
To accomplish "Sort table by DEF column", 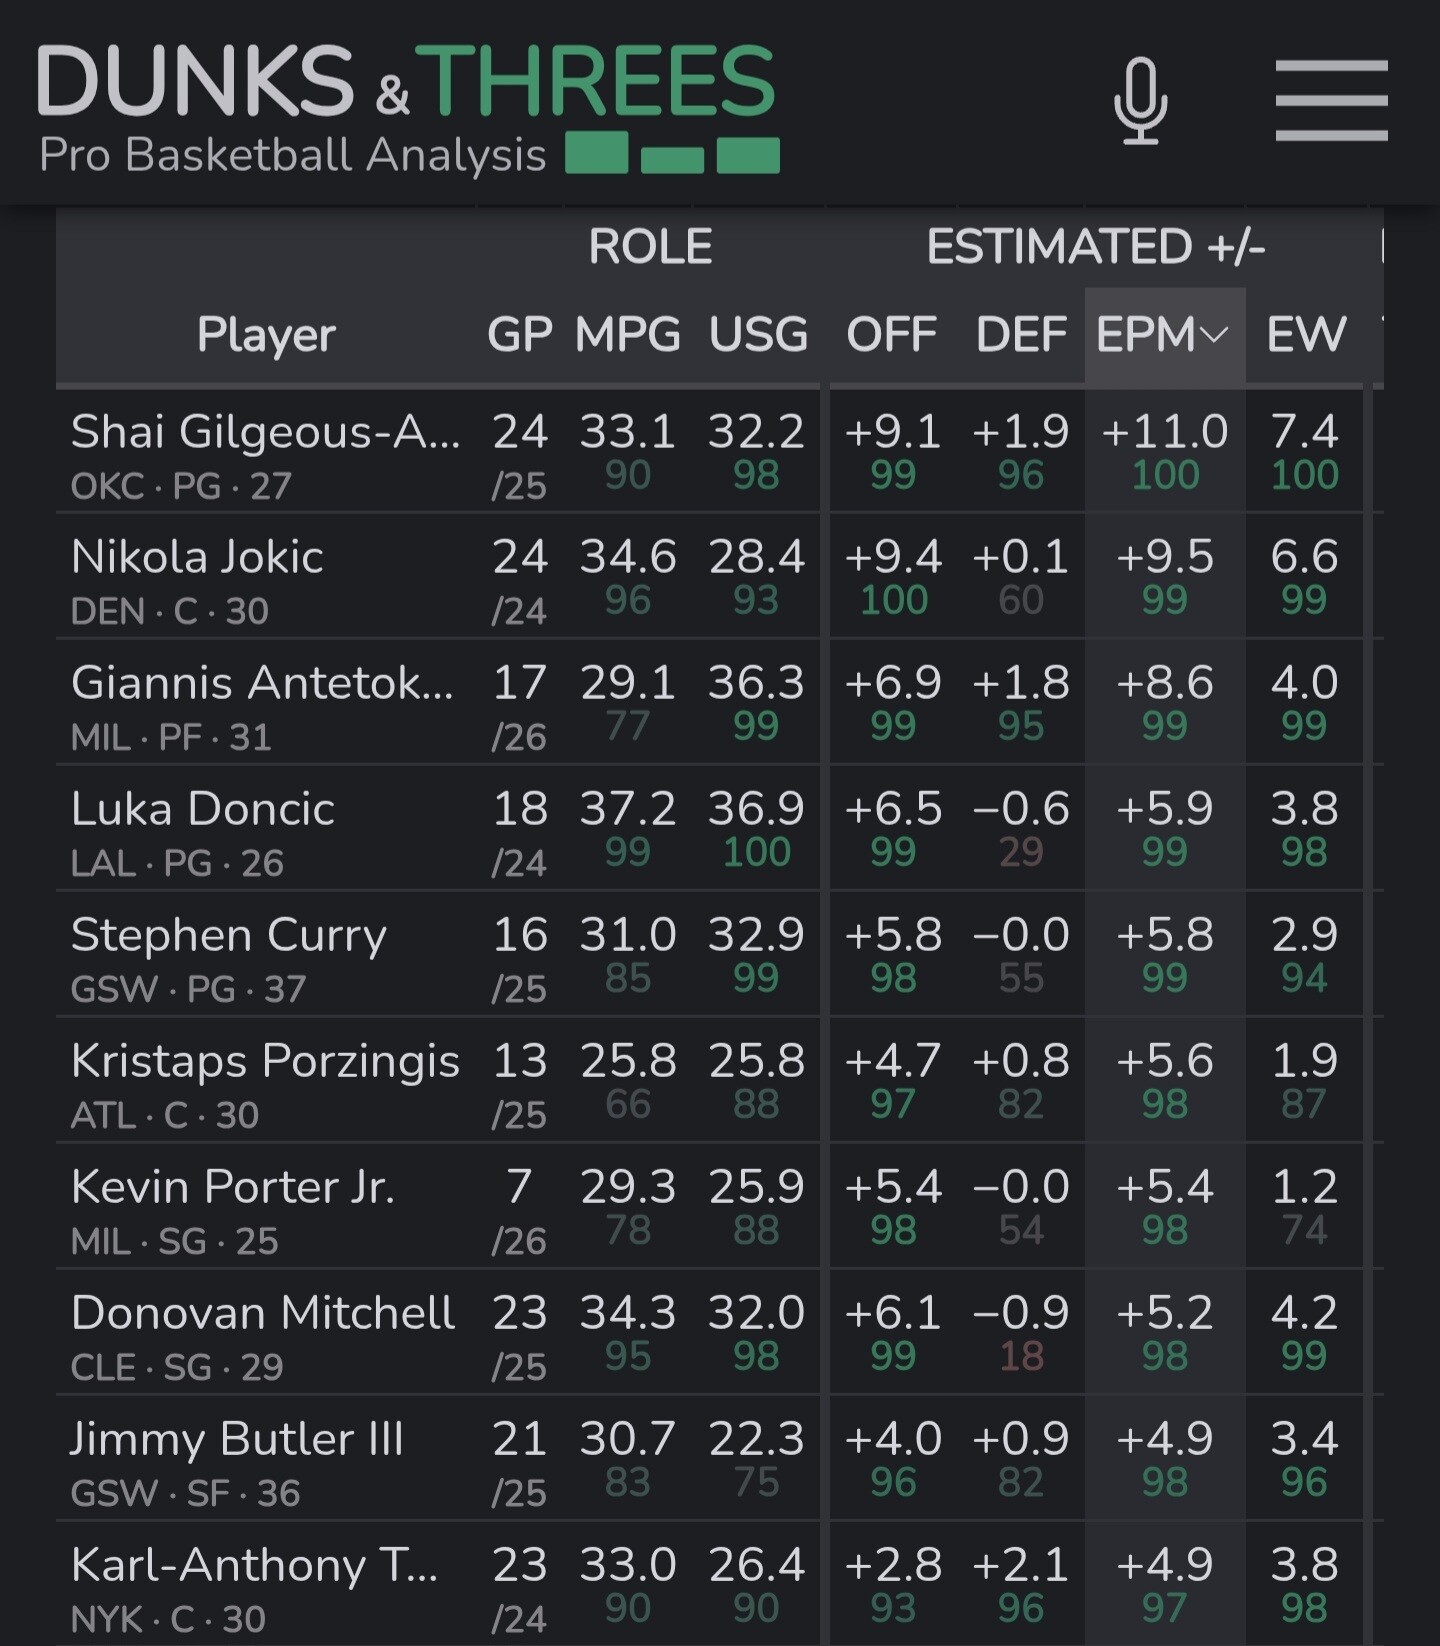I will 1021,335.
